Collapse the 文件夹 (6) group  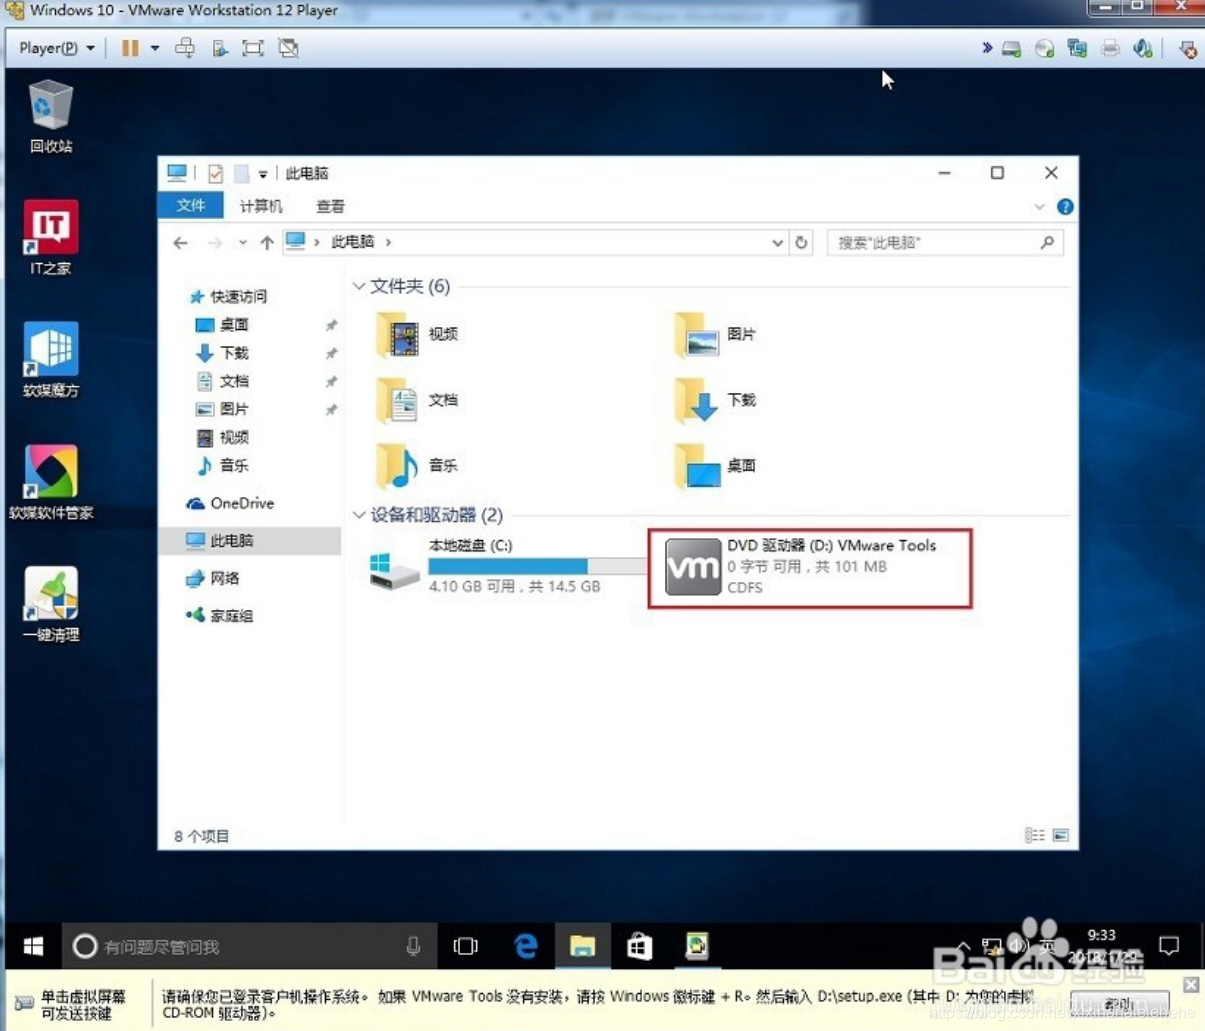point(358,286)
